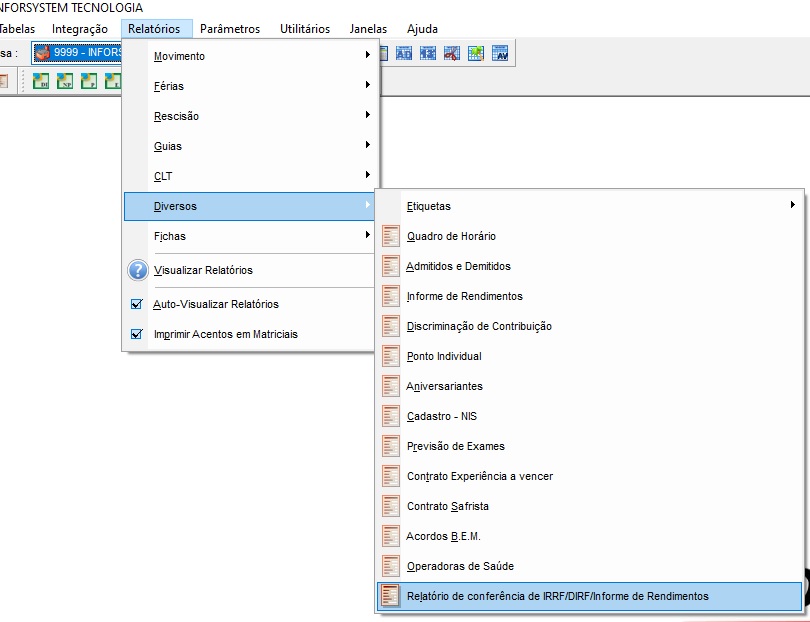Expand the Fichas submenu arrow

coord(367,235)
